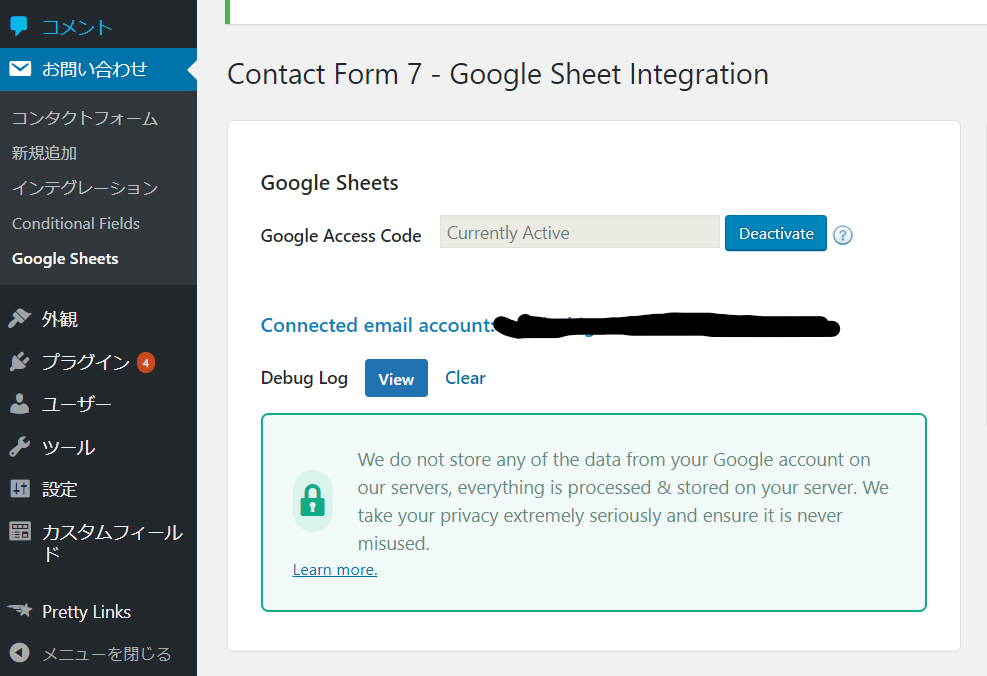Click the Google Access Code field

click(x=579, y=233)
